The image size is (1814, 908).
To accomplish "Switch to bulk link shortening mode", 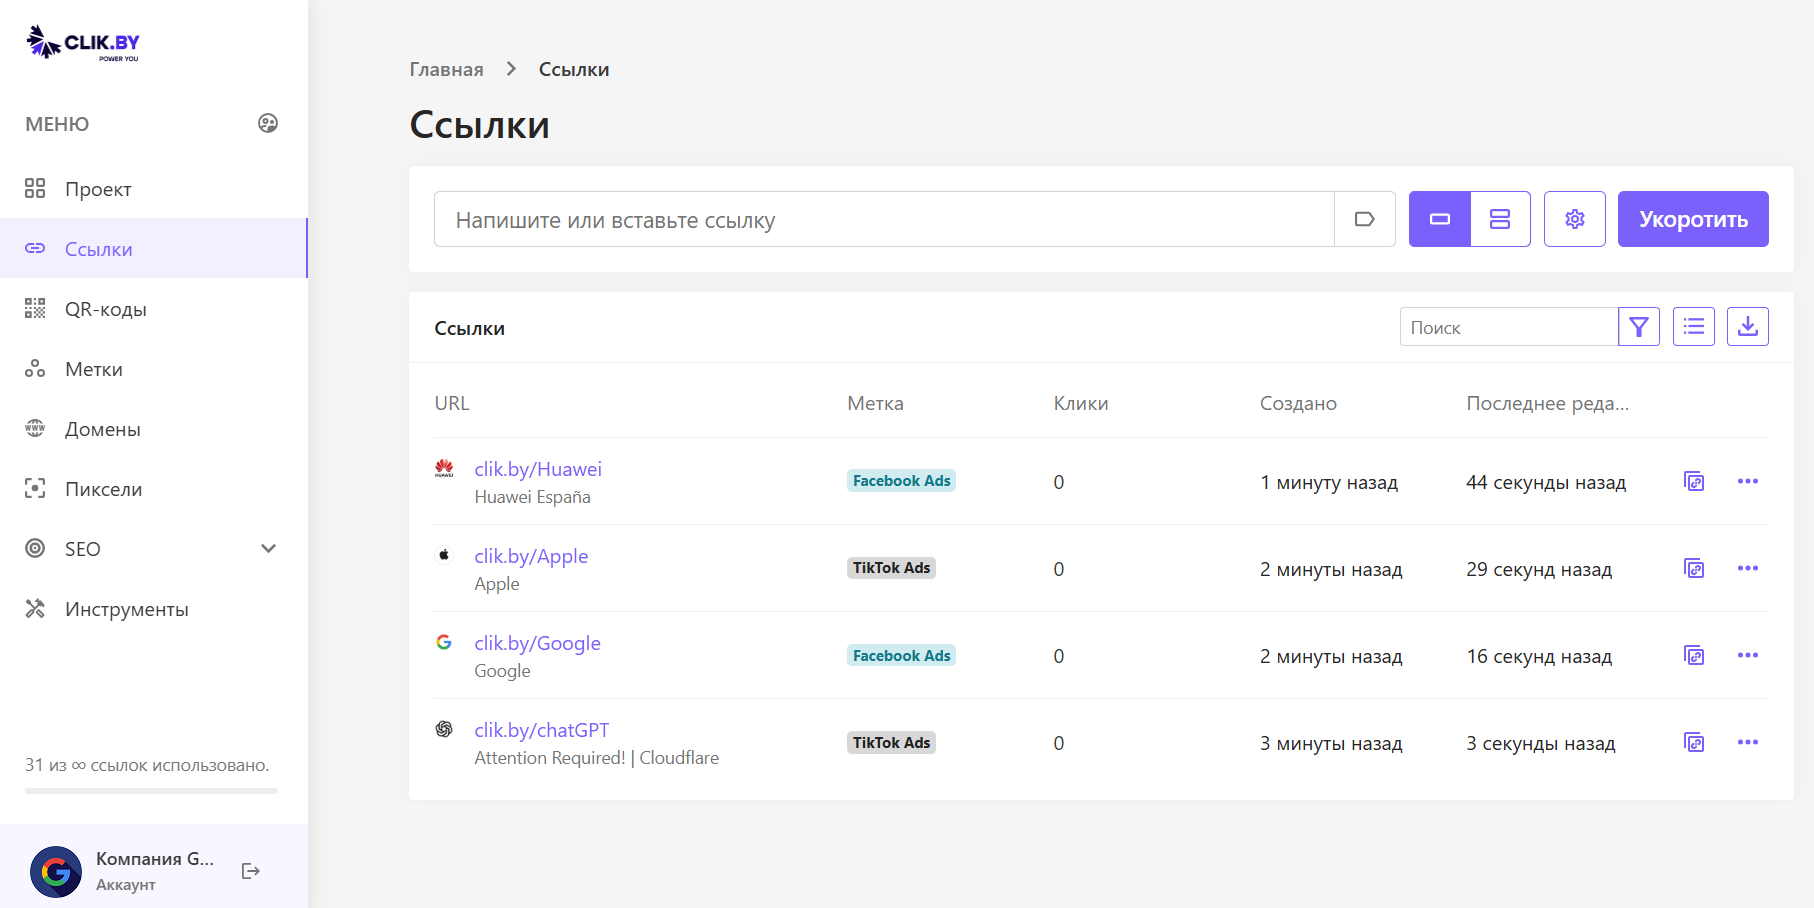I will [1500, 219].
